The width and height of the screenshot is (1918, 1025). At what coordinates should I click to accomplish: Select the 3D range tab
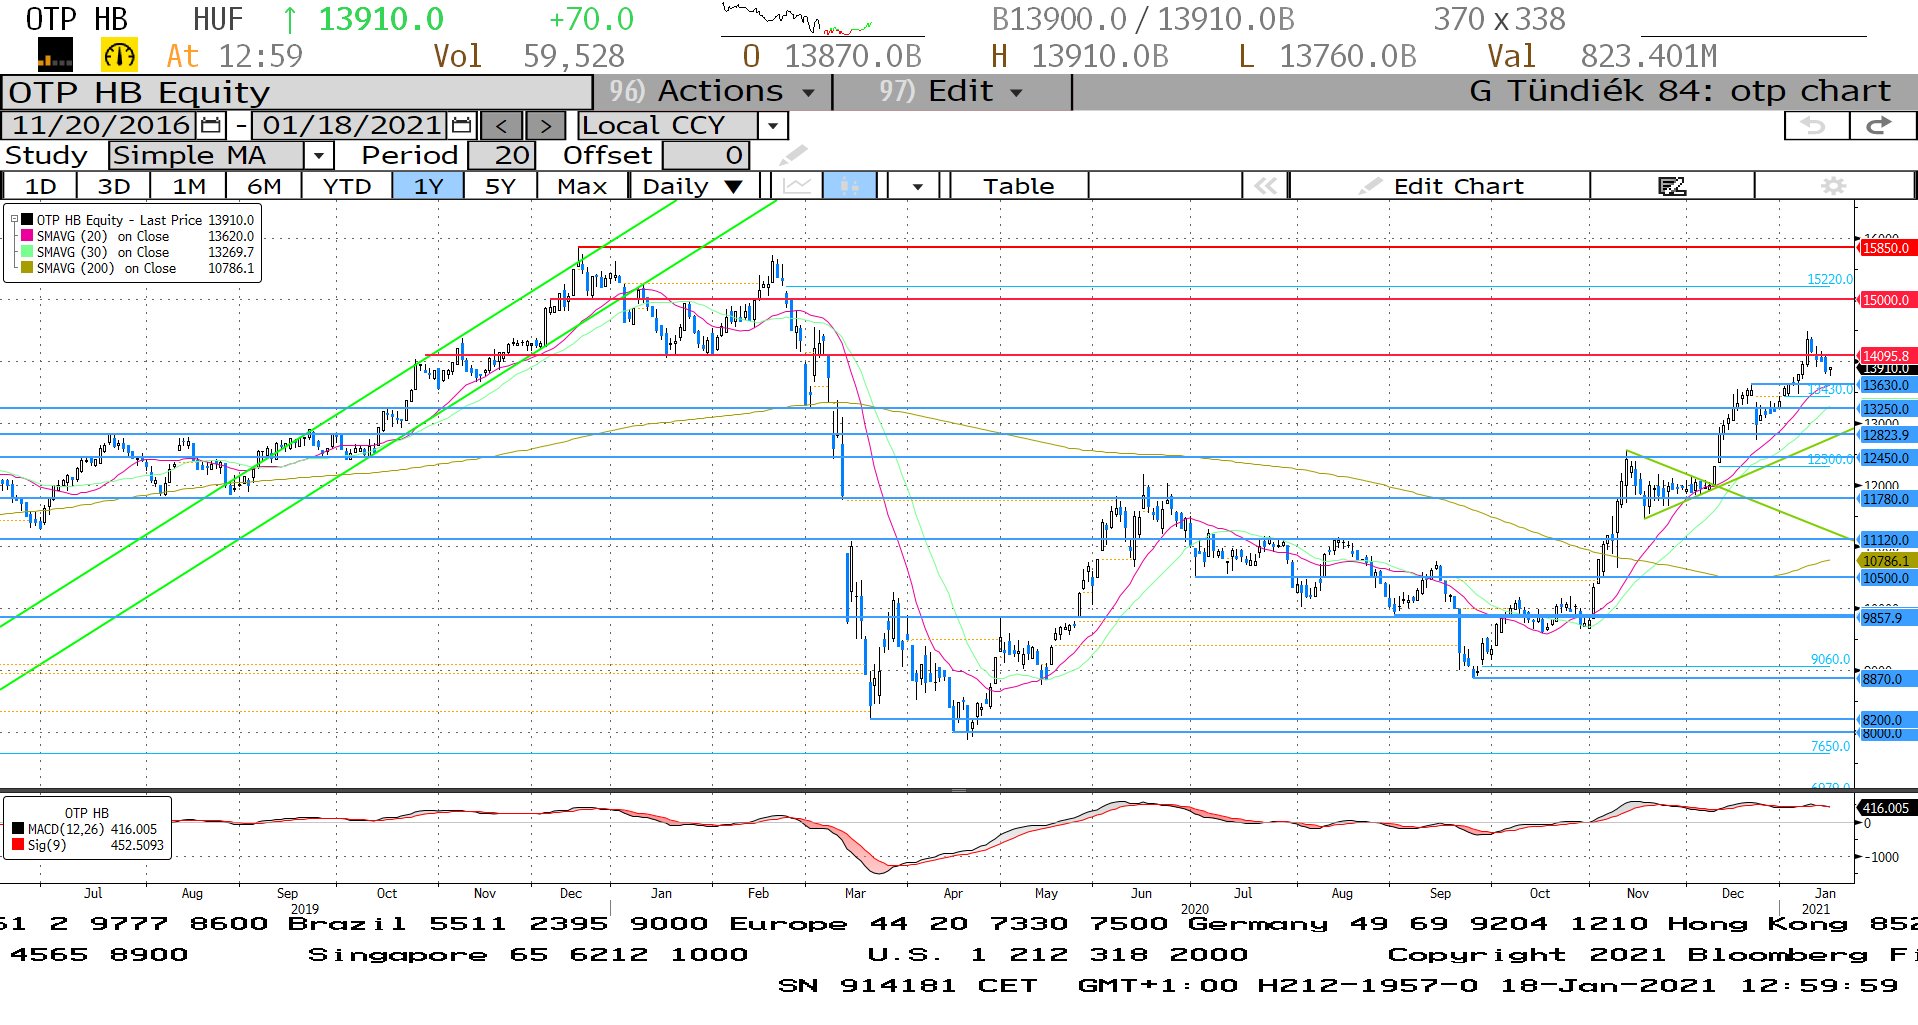114,186
